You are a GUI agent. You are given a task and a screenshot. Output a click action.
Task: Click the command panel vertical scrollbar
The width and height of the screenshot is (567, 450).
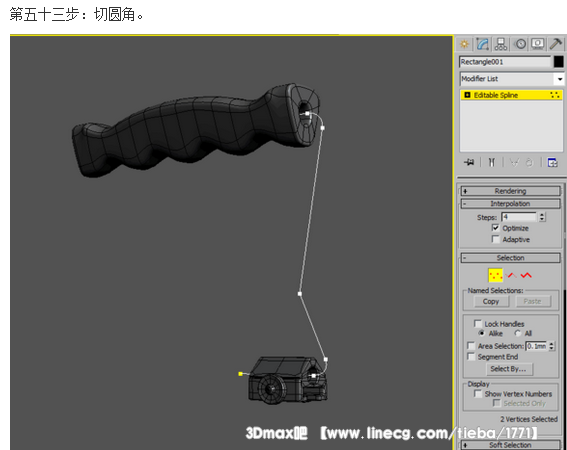(565, 315)
